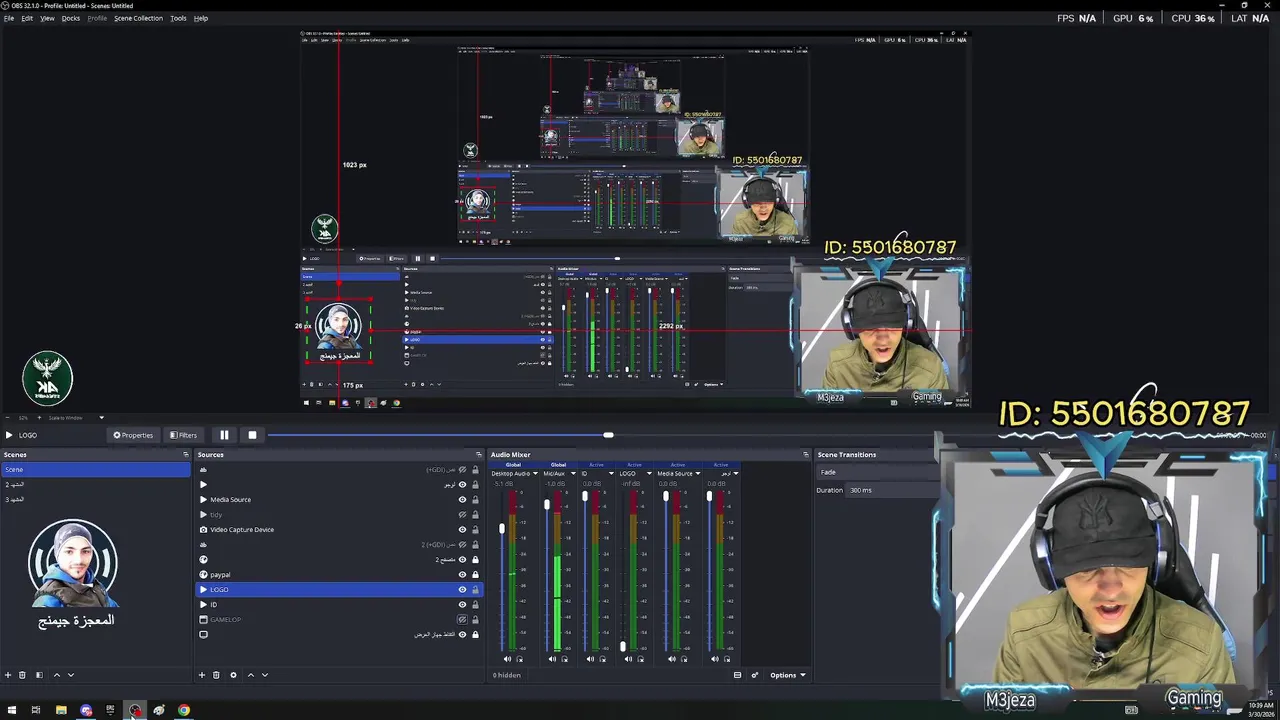Toggle monitoring for Mic/Aux
This screenshot has height=720, width=1280.
[x=565, y=659]
